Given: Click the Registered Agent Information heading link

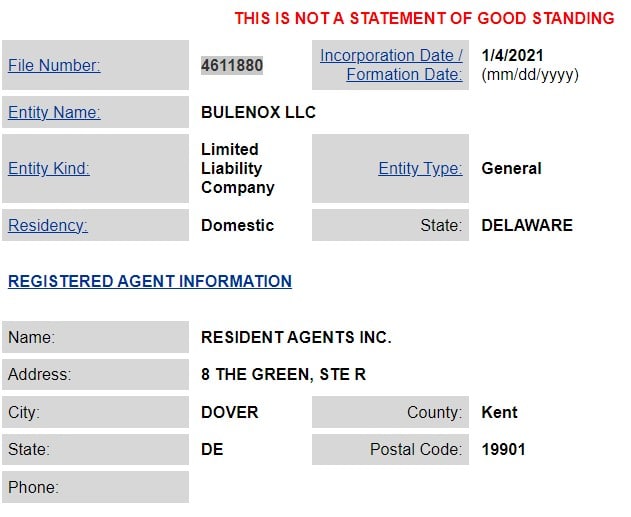Looking at the screenshot, I should pos(150,282).
